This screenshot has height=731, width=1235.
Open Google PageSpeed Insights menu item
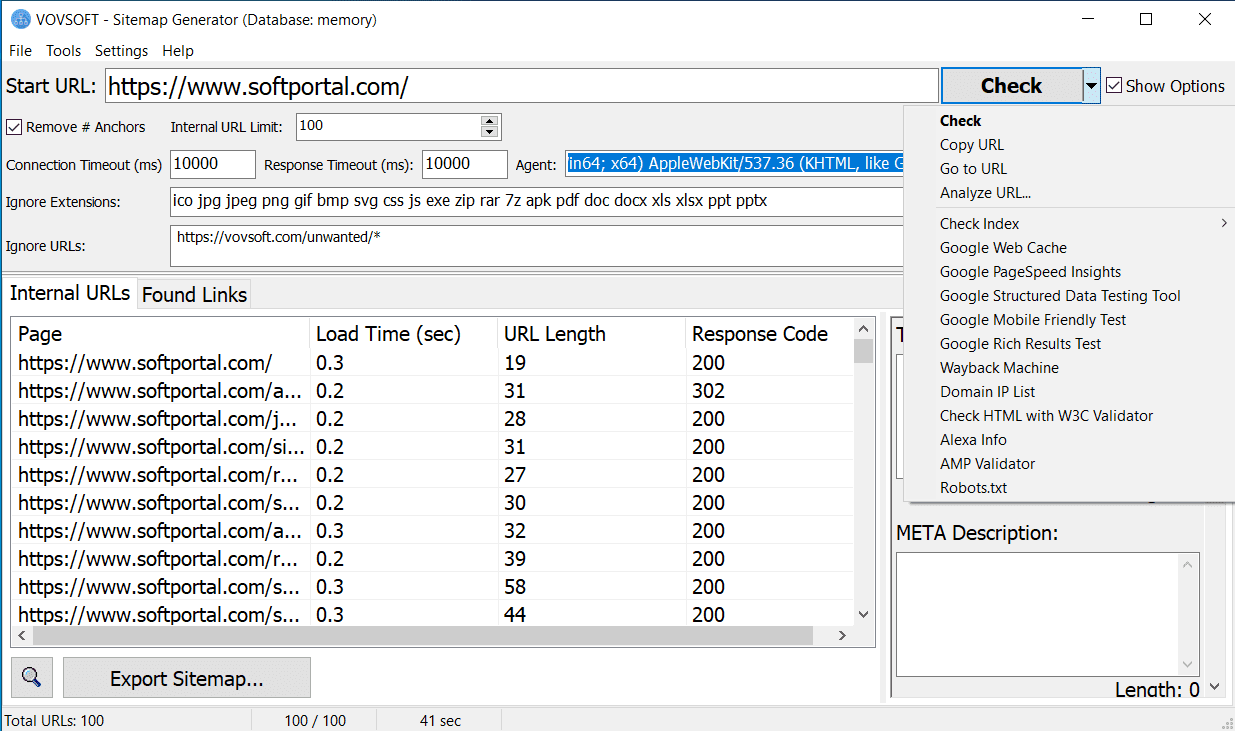(x=1030, y=272)
